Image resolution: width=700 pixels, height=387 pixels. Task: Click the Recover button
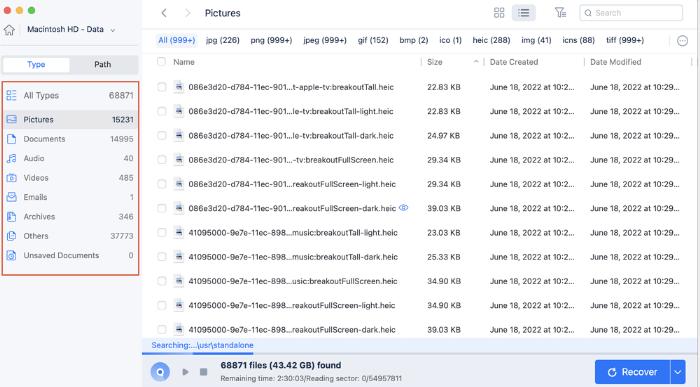coord(633,372)
